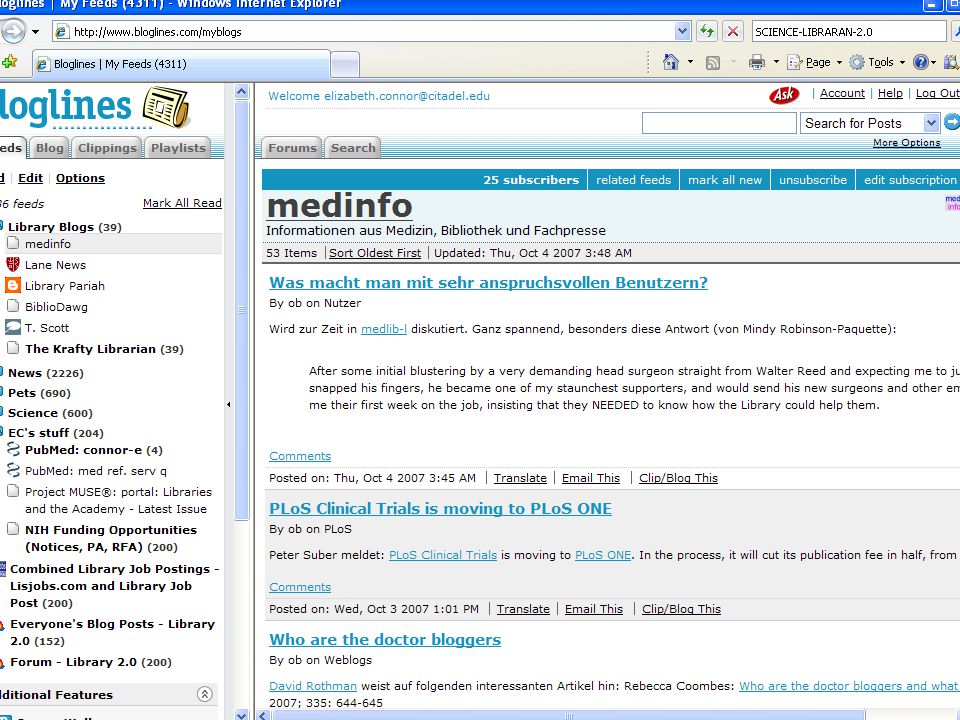Image resolution: width=960 pixels, height=720 pixels.
Task: Click the medlib-l link in post
Action: click(x=384, y=329)
